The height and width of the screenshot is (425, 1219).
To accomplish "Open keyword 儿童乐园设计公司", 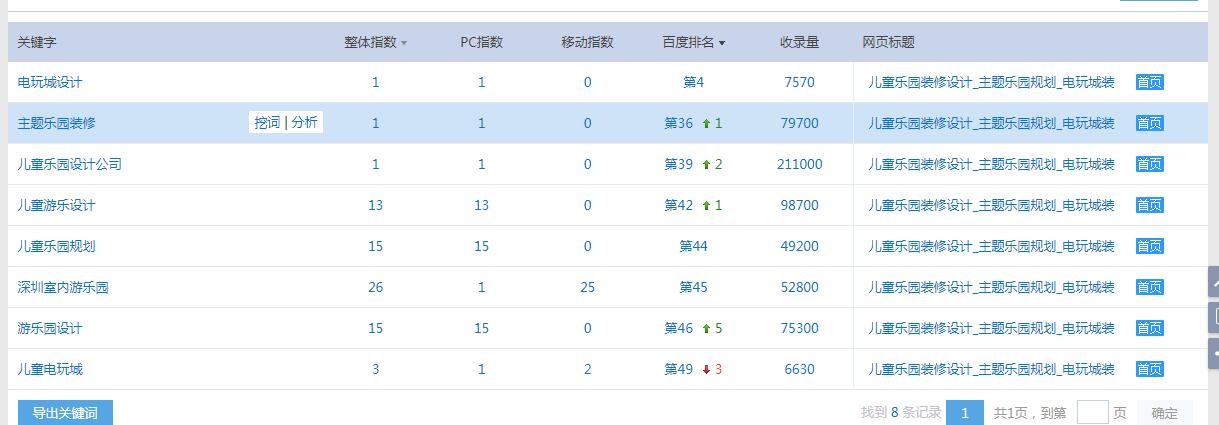I will tap(69, 164).
